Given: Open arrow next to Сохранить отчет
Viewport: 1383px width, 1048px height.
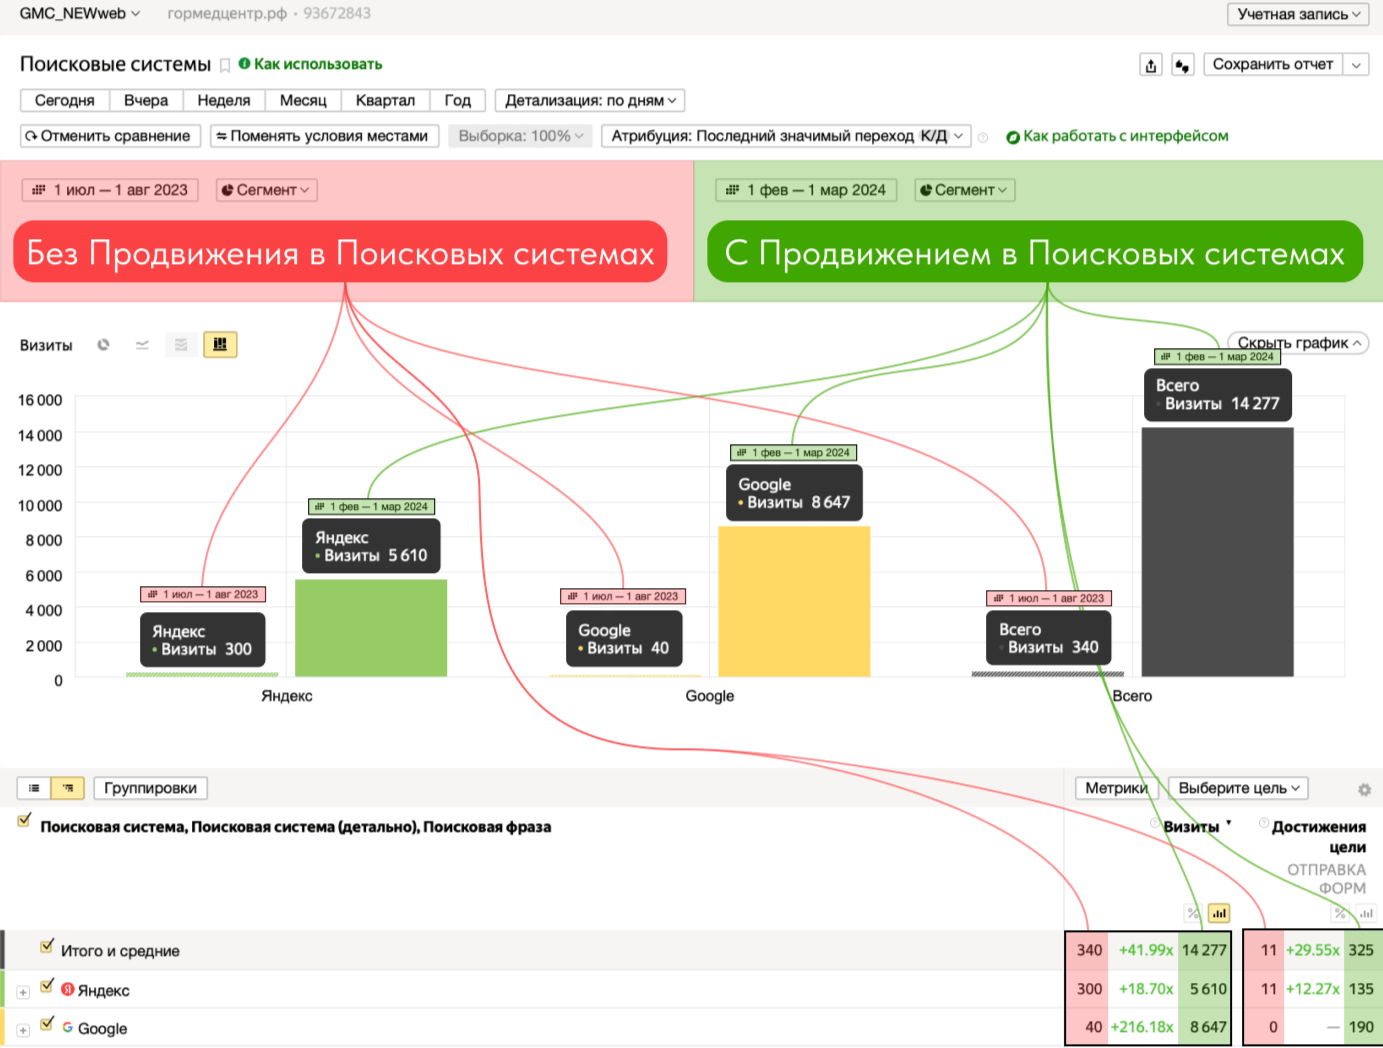Looking at the screenshot, I should (x=1356, y=65).
